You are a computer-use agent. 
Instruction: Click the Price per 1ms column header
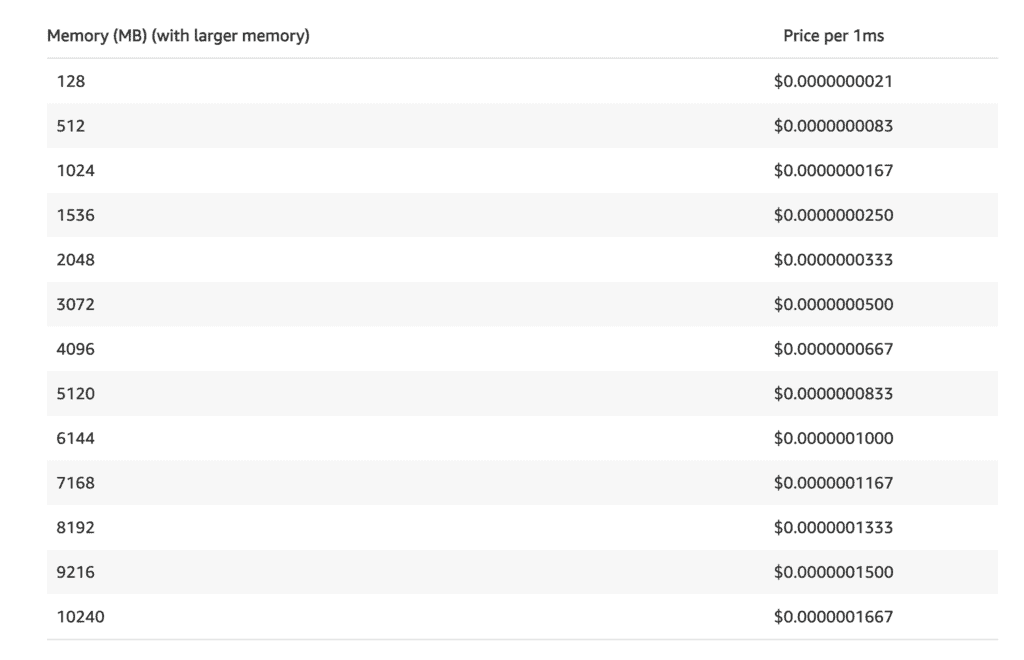[x=833, y=37]
